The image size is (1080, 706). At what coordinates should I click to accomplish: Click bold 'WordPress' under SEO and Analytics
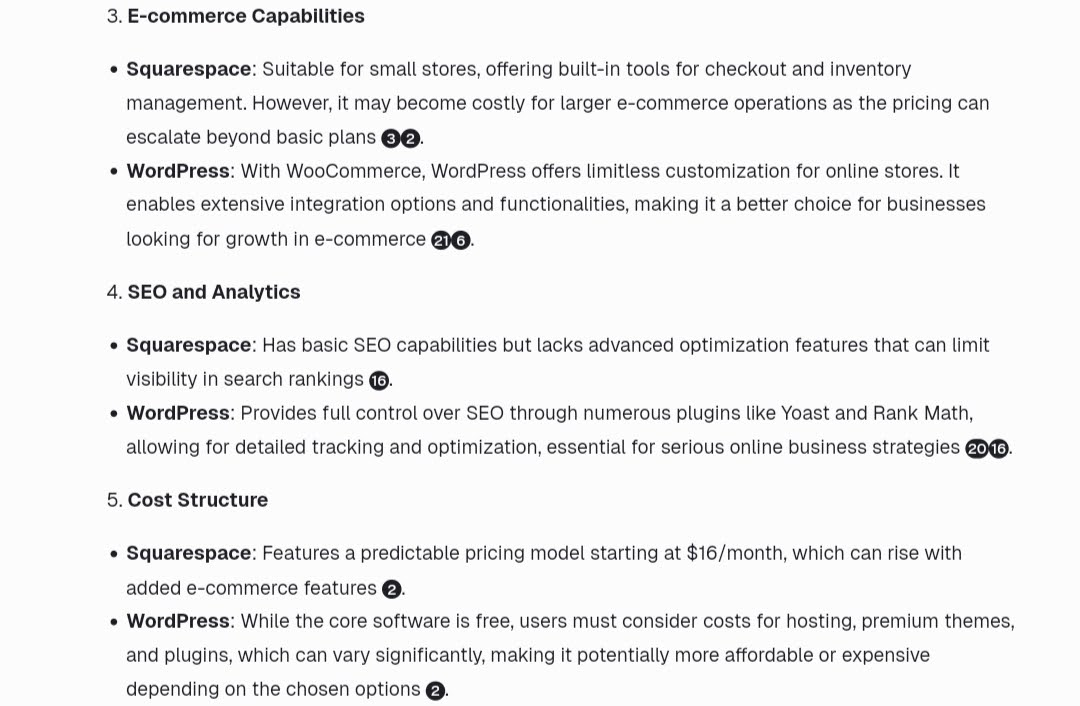178,413
